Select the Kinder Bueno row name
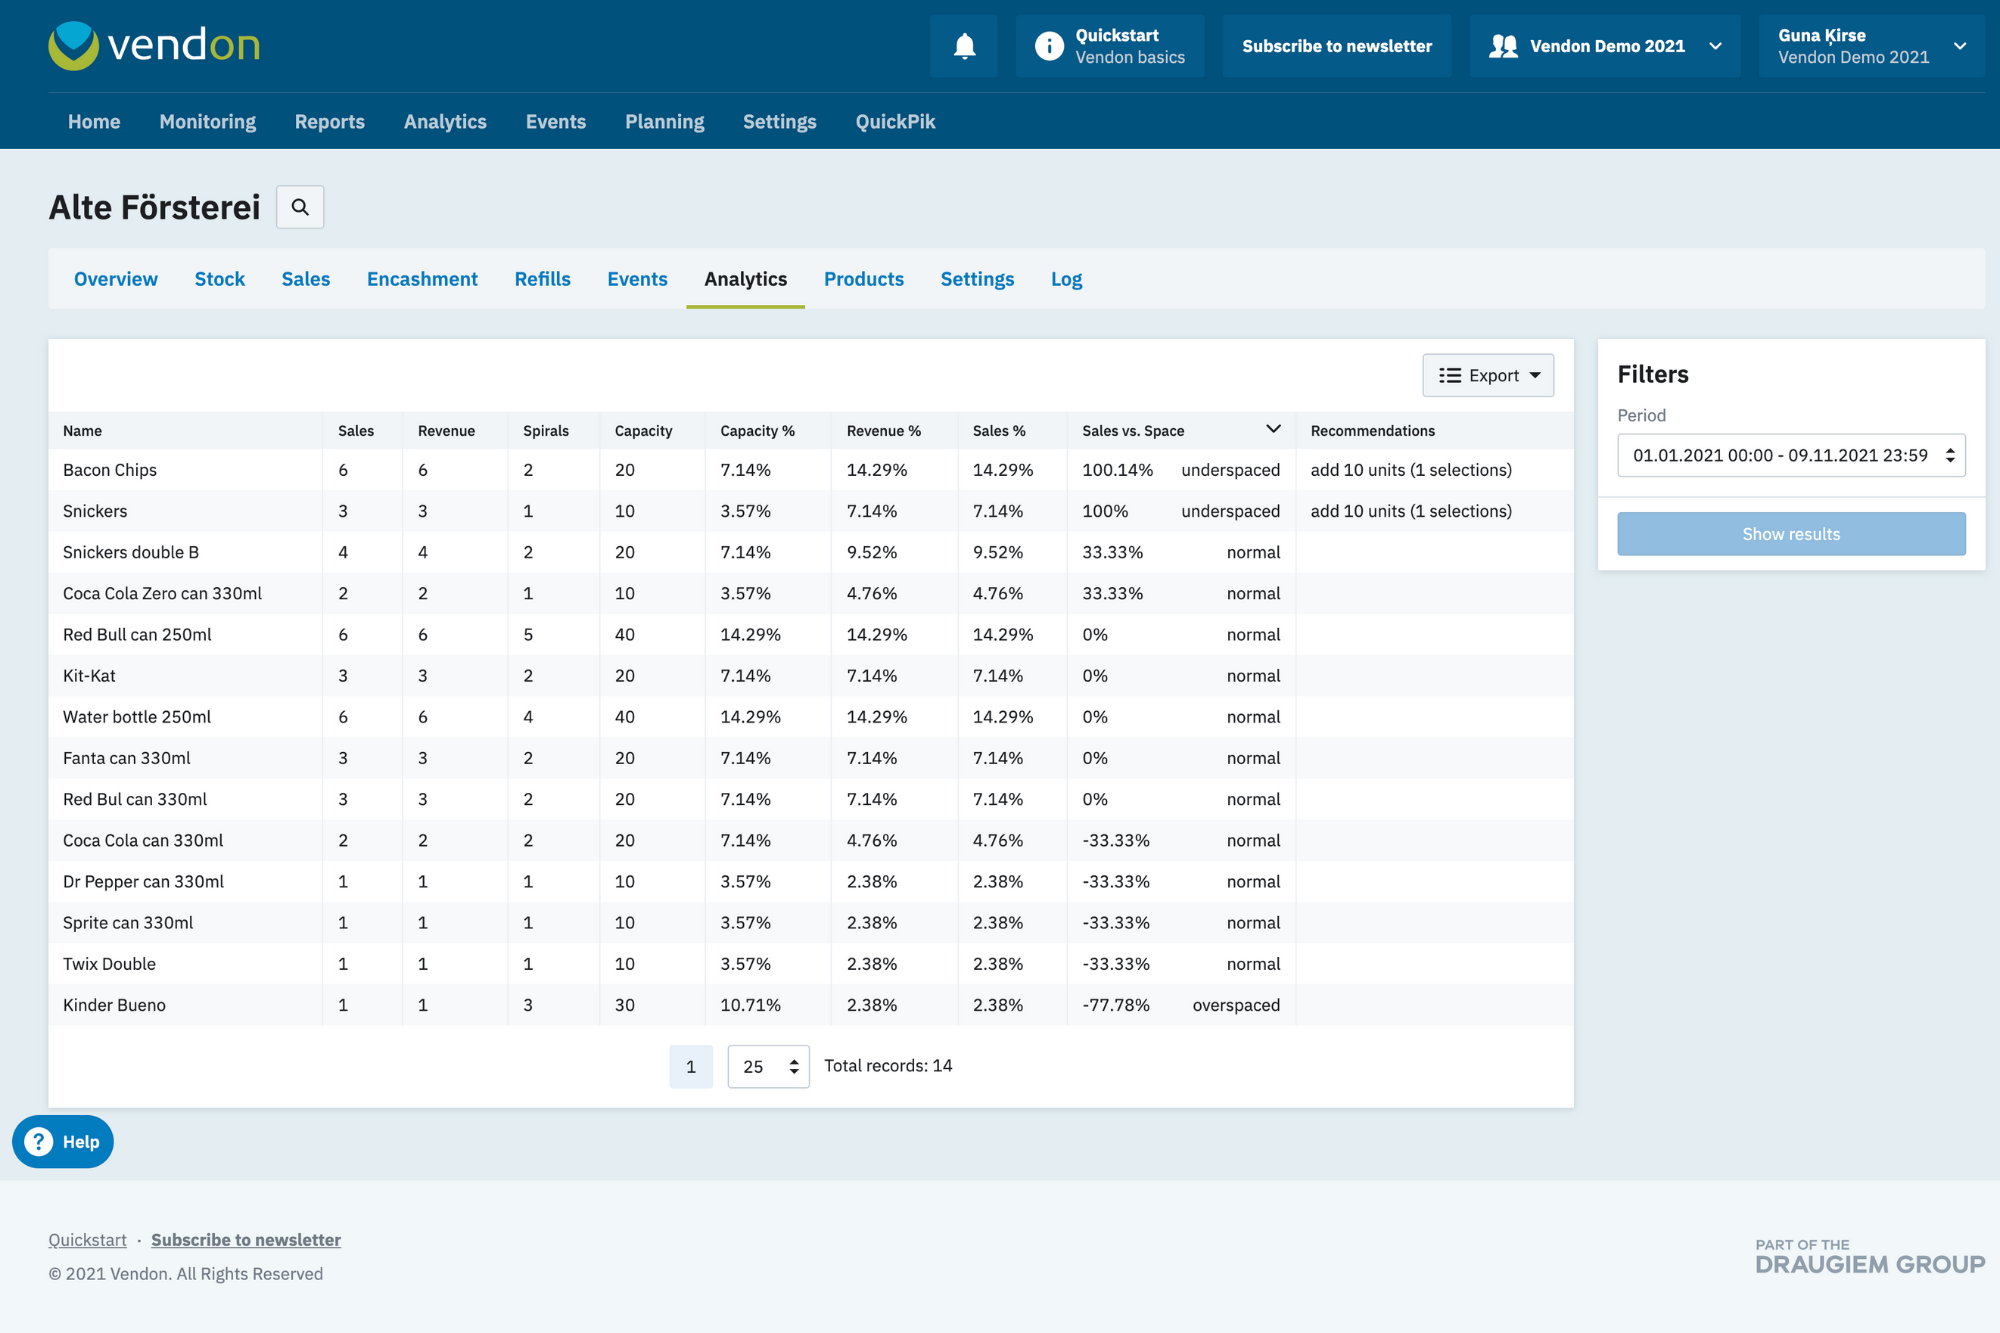Viewport: 2000px width, 1333px height. click(114, 1004)
